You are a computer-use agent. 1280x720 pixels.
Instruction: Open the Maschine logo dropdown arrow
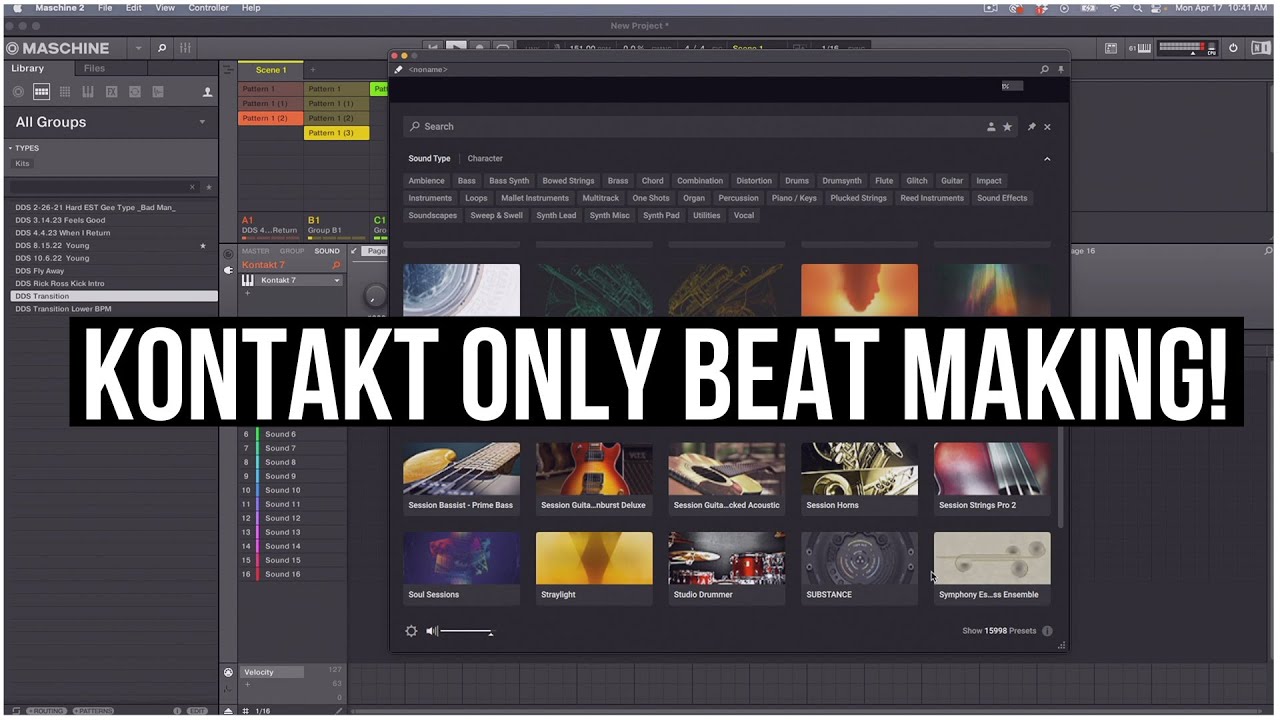click(x=138, y=48)
